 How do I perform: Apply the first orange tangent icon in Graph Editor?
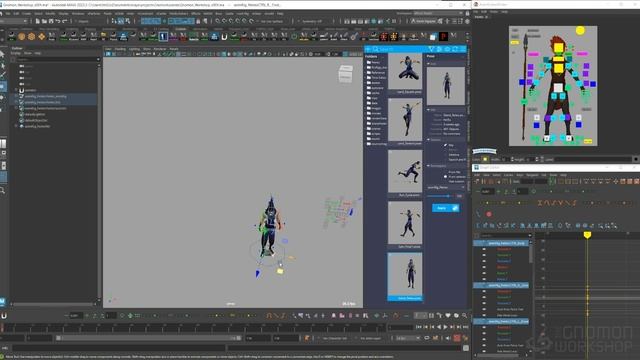[540, 202]
